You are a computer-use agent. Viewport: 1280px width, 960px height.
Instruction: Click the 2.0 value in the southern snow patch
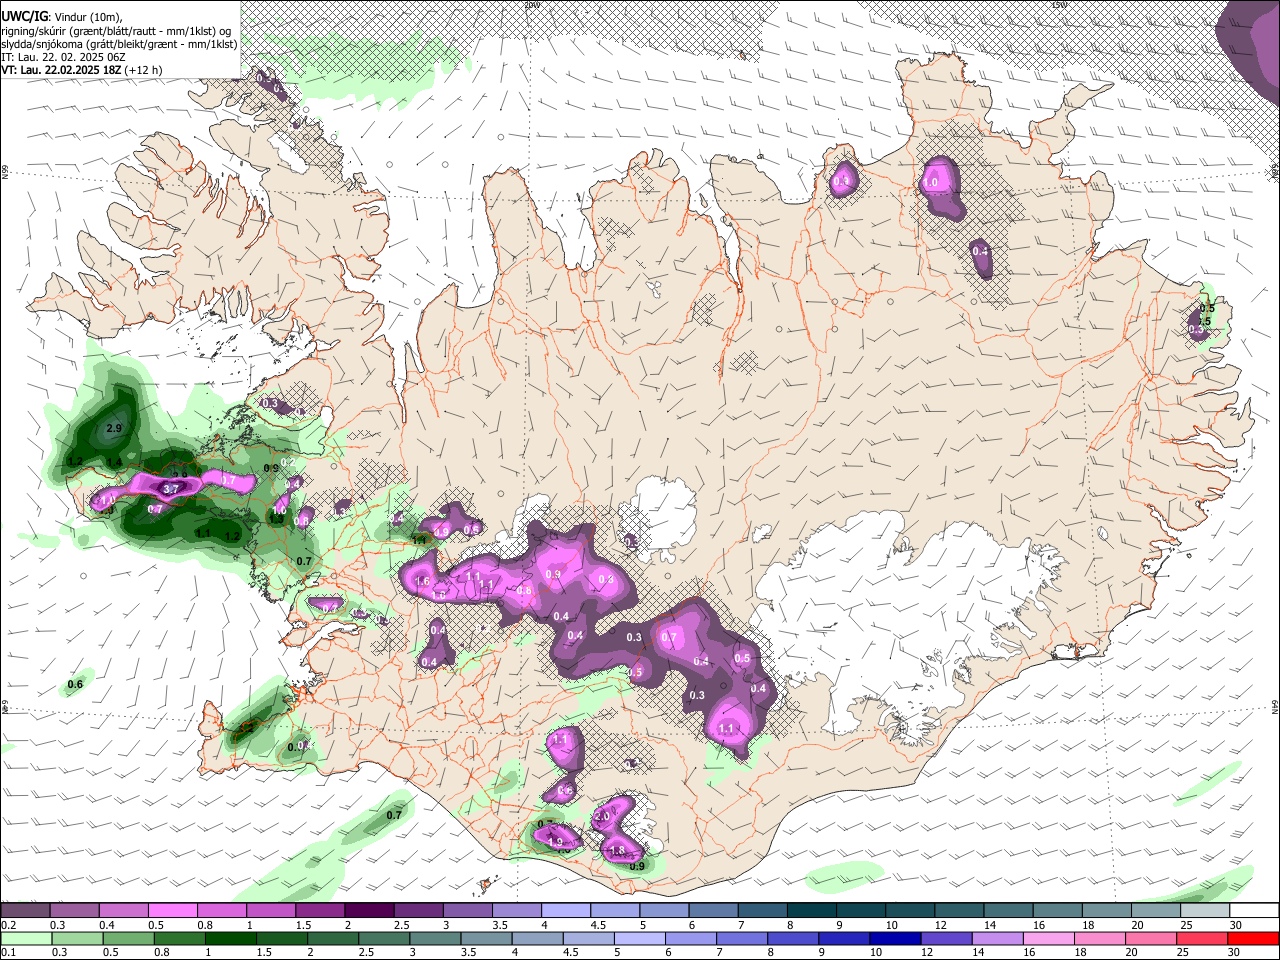602,817
